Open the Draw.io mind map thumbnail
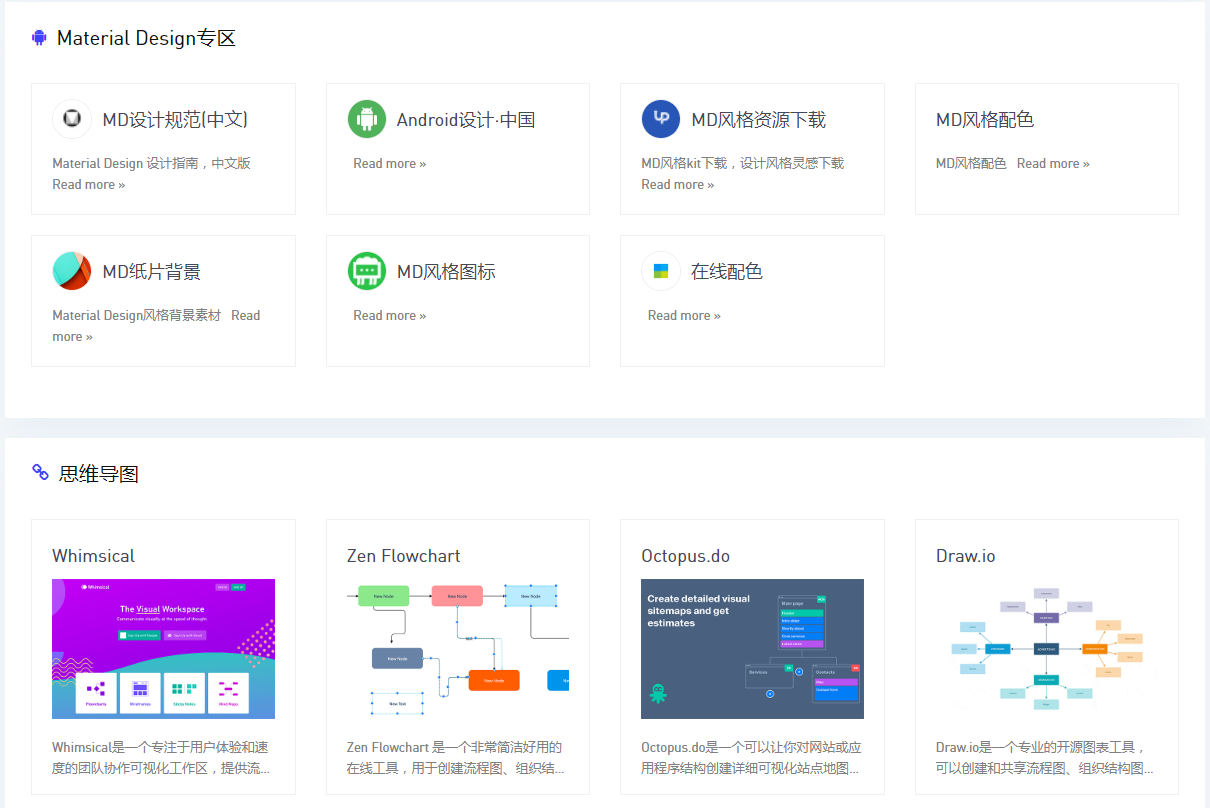 pyautogui.click(x=1046, y=648)
